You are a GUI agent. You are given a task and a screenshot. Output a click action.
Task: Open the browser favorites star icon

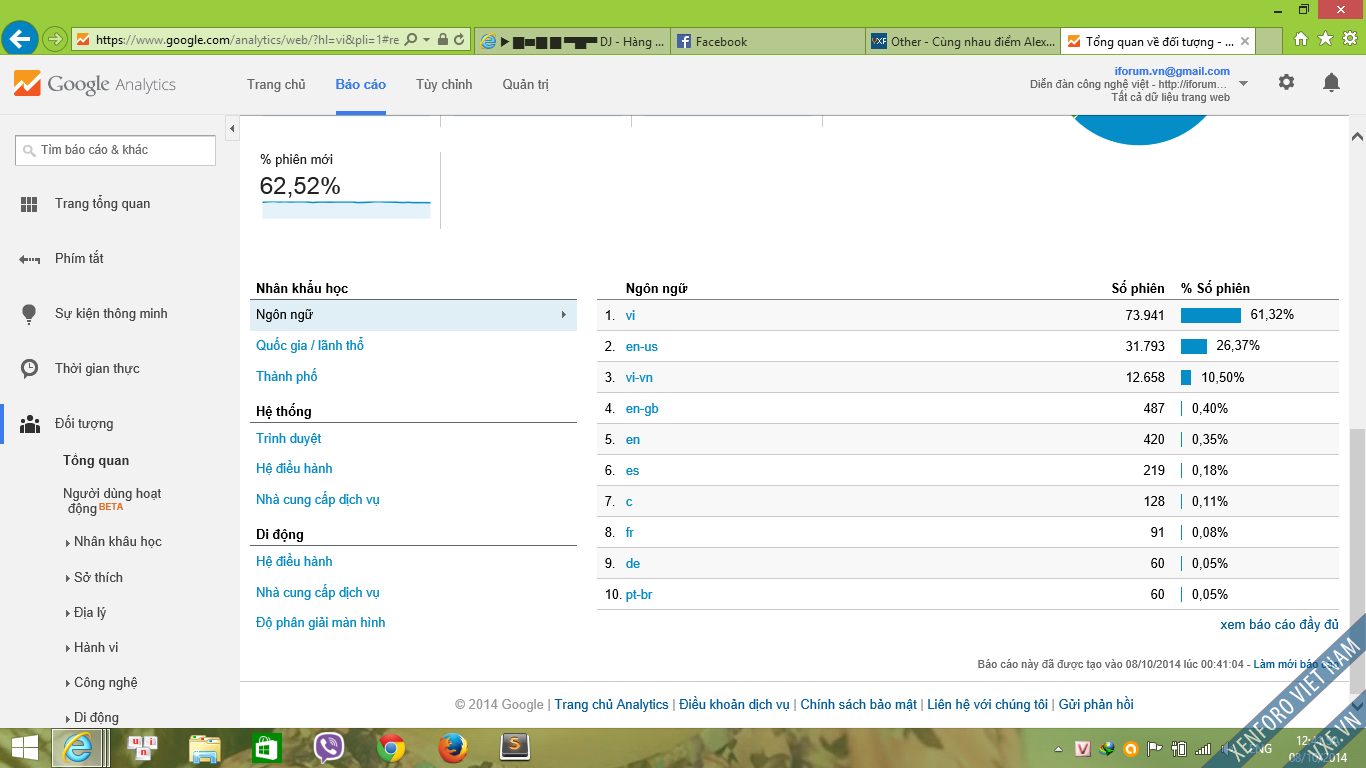point(1325,39)
